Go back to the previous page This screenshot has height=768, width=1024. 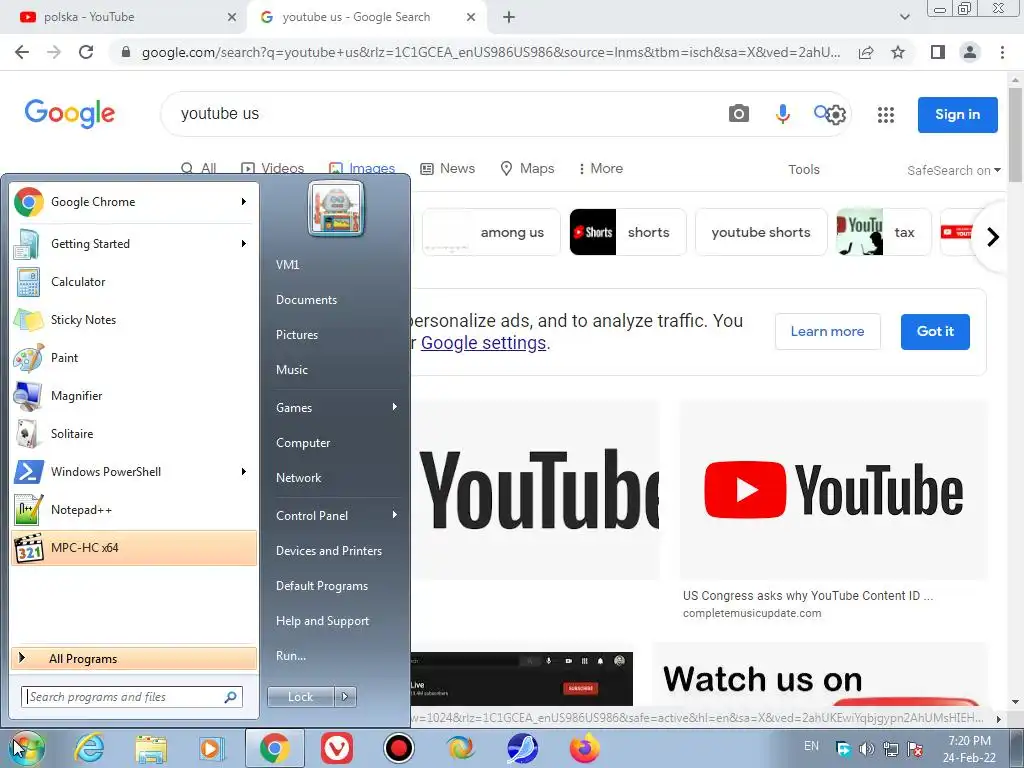[x=22, y=52]
